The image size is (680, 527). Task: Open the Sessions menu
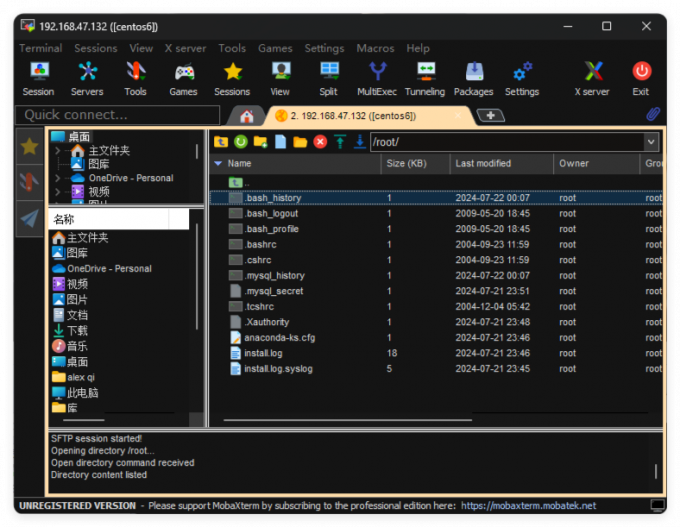coord(96,48)
